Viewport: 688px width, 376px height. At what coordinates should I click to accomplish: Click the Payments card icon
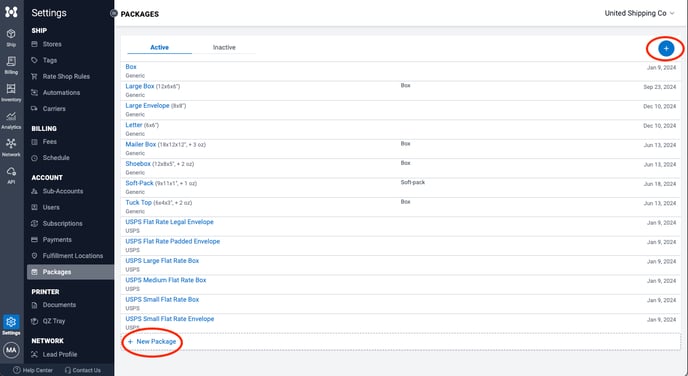pos(35,240)
